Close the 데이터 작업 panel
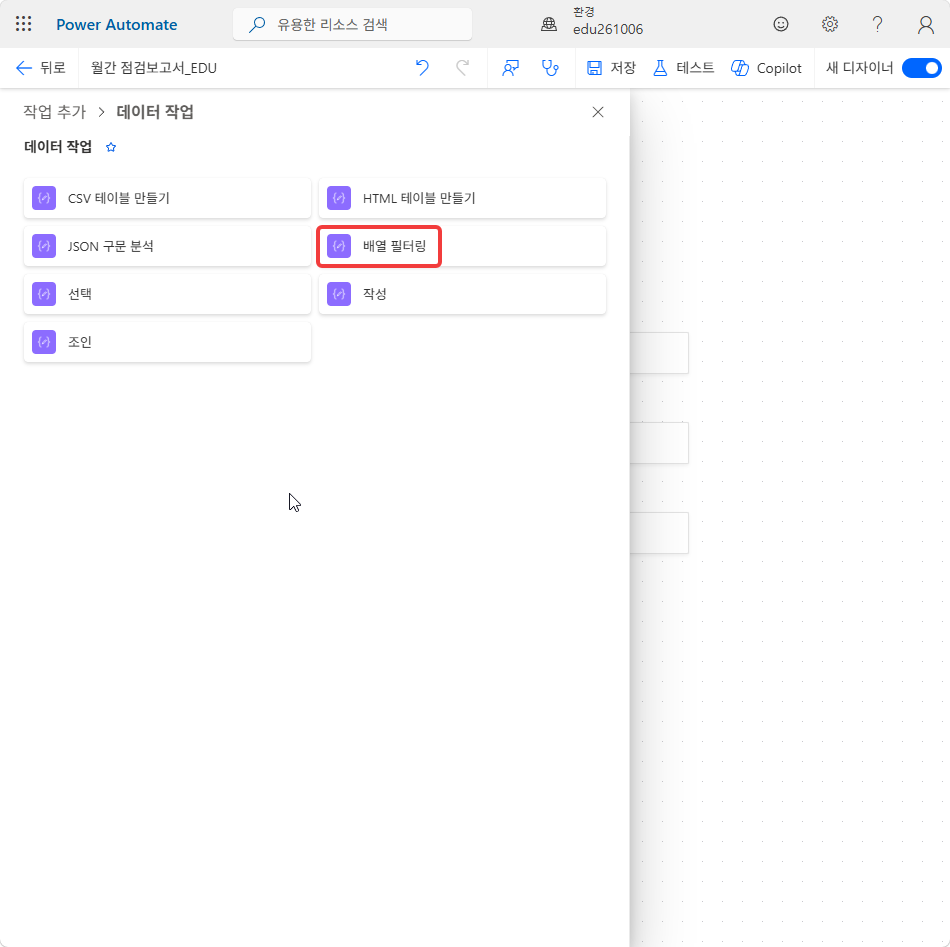 coord(598,112)
